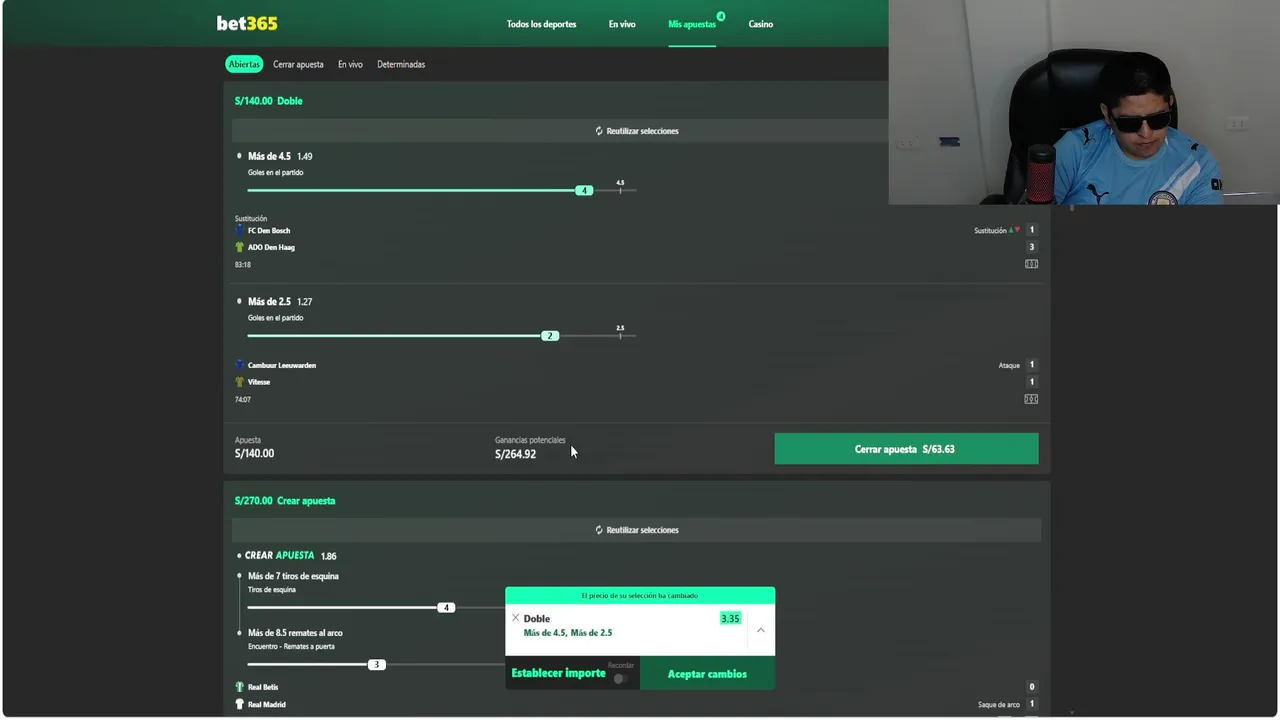Click the Mis apuestas count badge
Image resolution: width=1280 pixels, height=720 pixels.
point(721,16)
